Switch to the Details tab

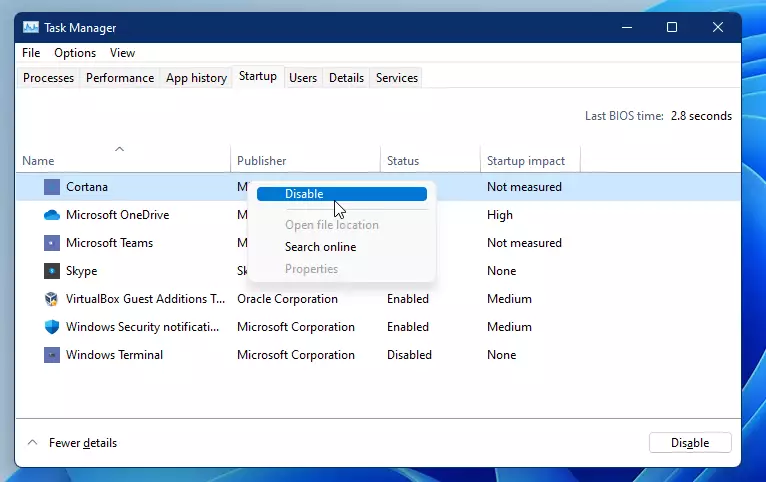[x=346, y=78]
